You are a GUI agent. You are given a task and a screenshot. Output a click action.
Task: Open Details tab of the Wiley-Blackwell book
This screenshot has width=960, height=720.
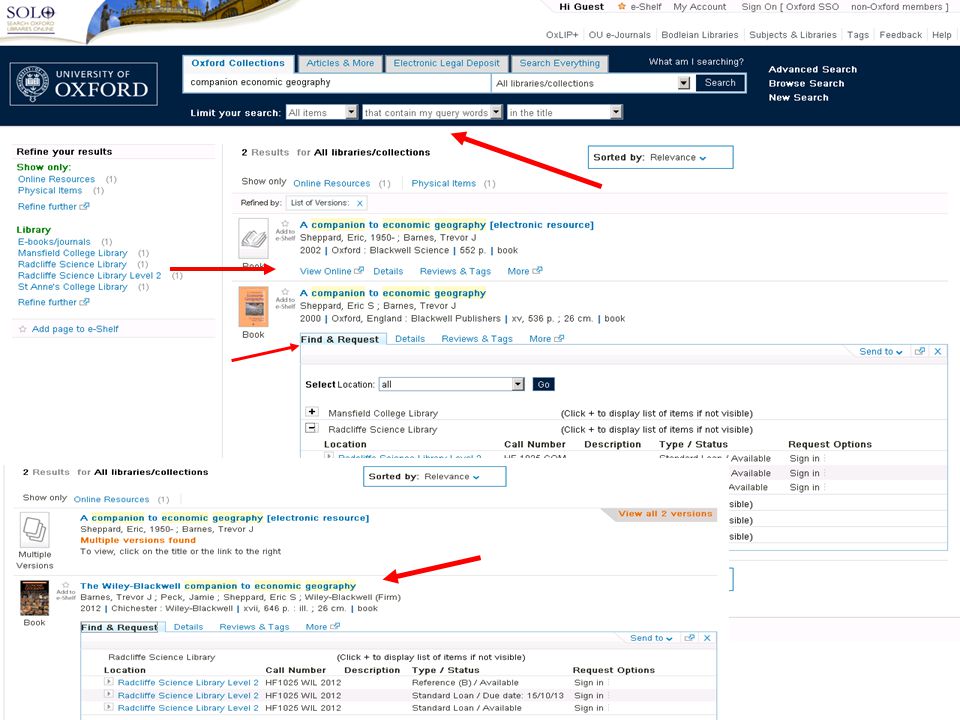[188, 627]
